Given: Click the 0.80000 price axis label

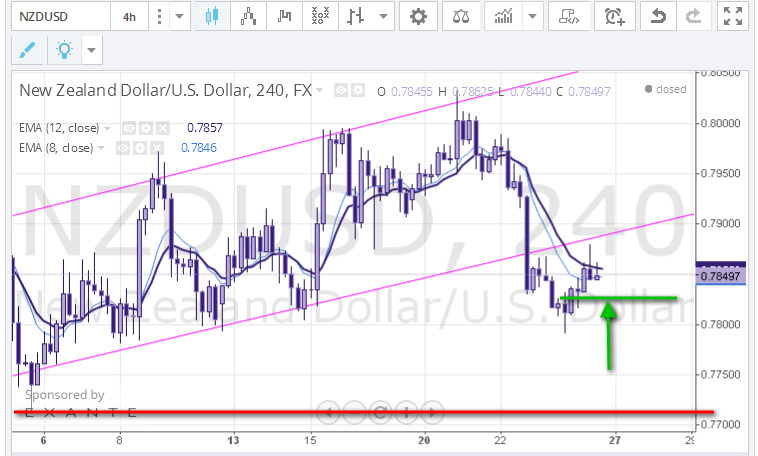Looking at the screenshot, I should click(721, 123).
